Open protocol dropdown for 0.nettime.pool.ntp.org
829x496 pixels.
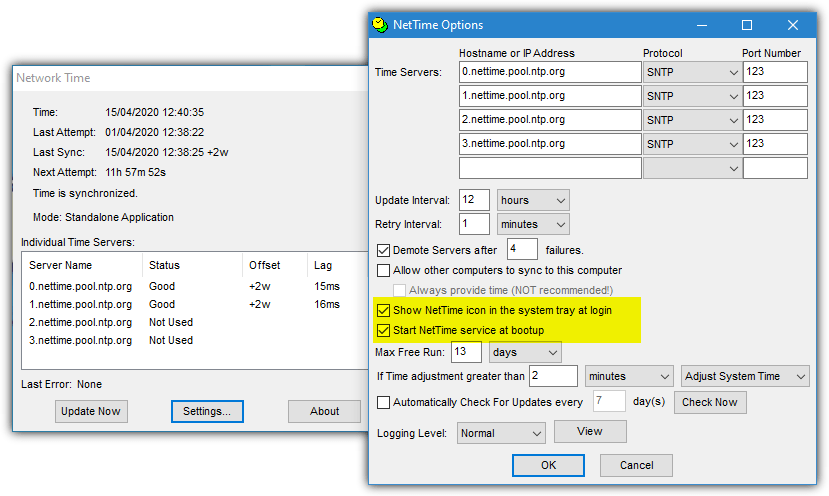(692, 72)
